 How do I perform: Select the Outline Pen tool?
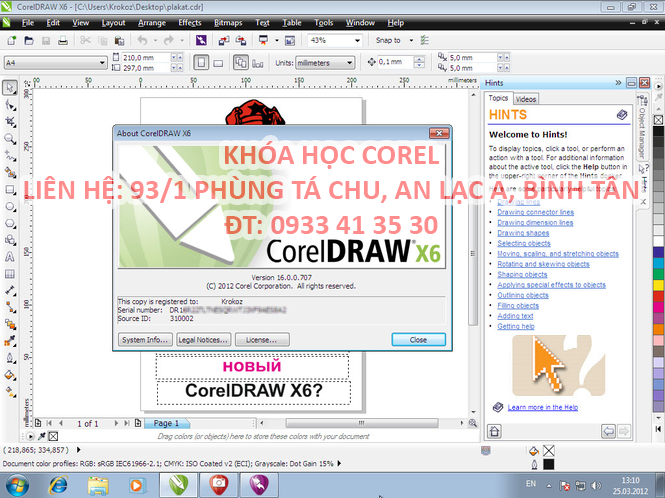click(x=10, y=358)
